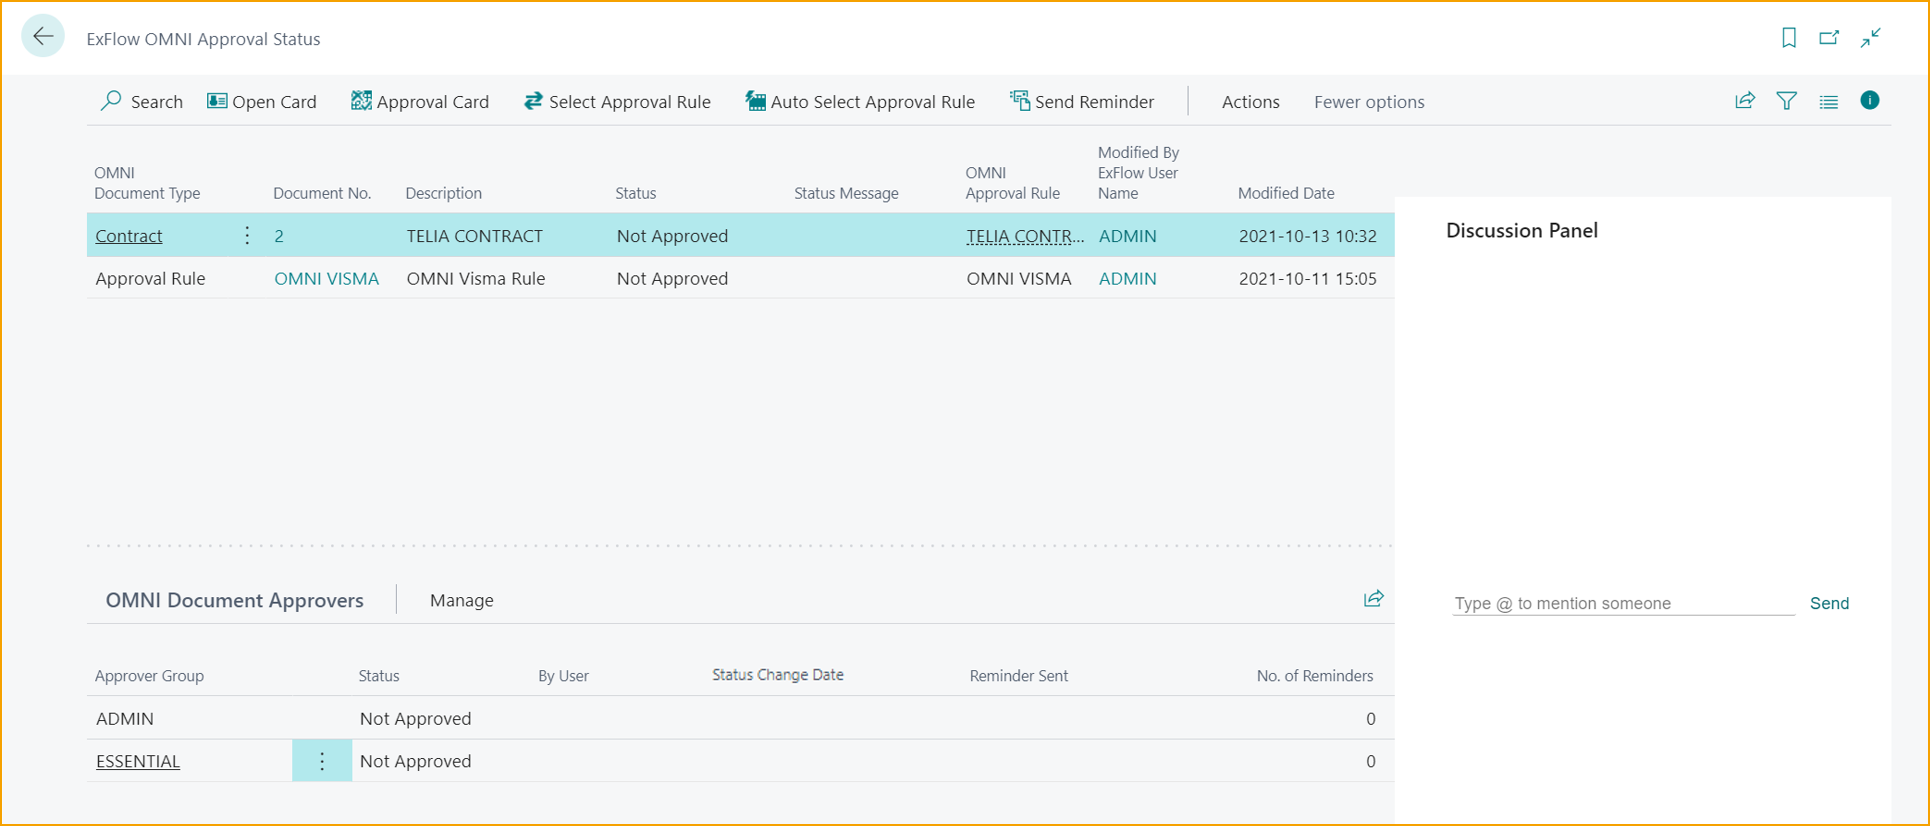Share the list via the toolbar share icon
1930x826 pixels.
1745,101
